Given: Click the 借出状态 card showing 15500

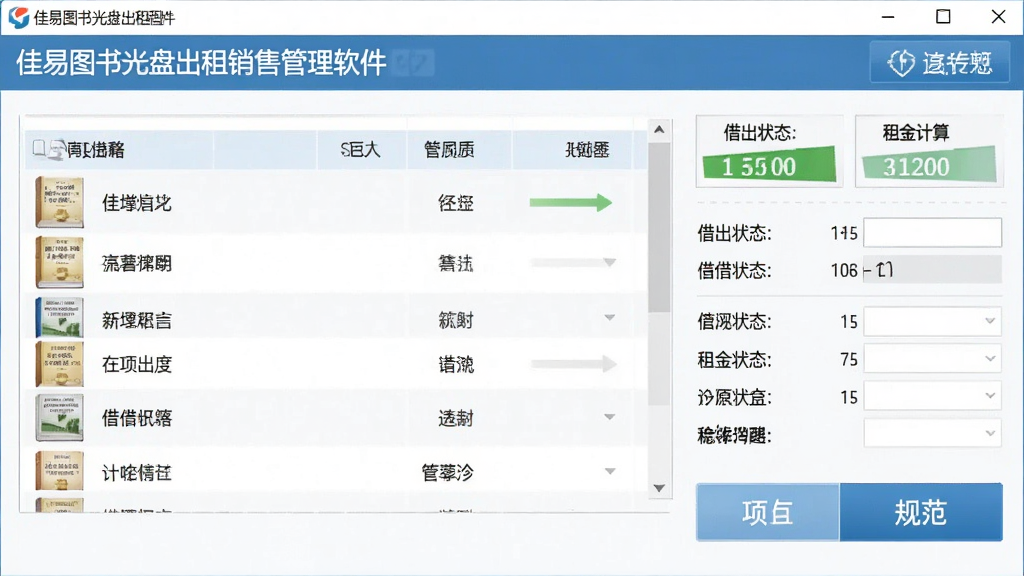Looking at the screenshot, I should [769, 151].
